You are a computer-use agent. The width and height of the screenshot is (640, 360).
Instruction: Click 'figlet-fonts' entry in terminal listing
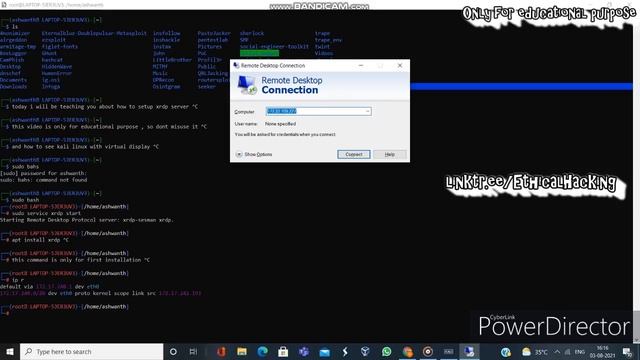(x=60, y=47)
